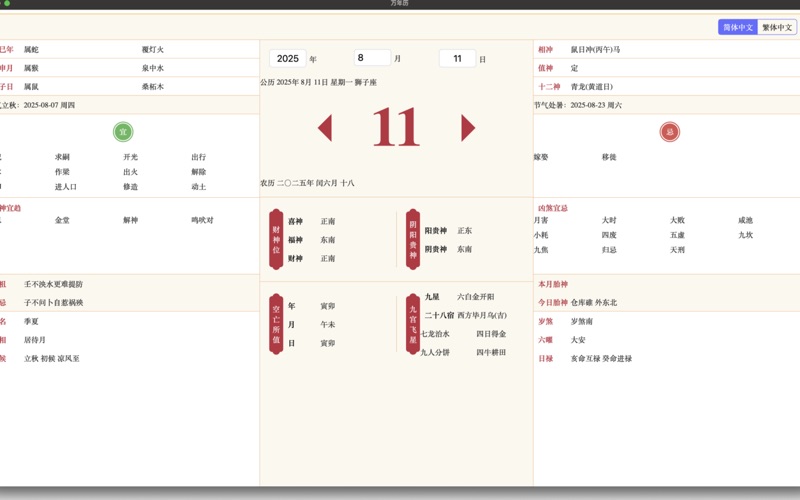Click 阳贵神 正东 row
This screenshot has width=800, height=500.
pyautogui.click(x=448, y=231)
